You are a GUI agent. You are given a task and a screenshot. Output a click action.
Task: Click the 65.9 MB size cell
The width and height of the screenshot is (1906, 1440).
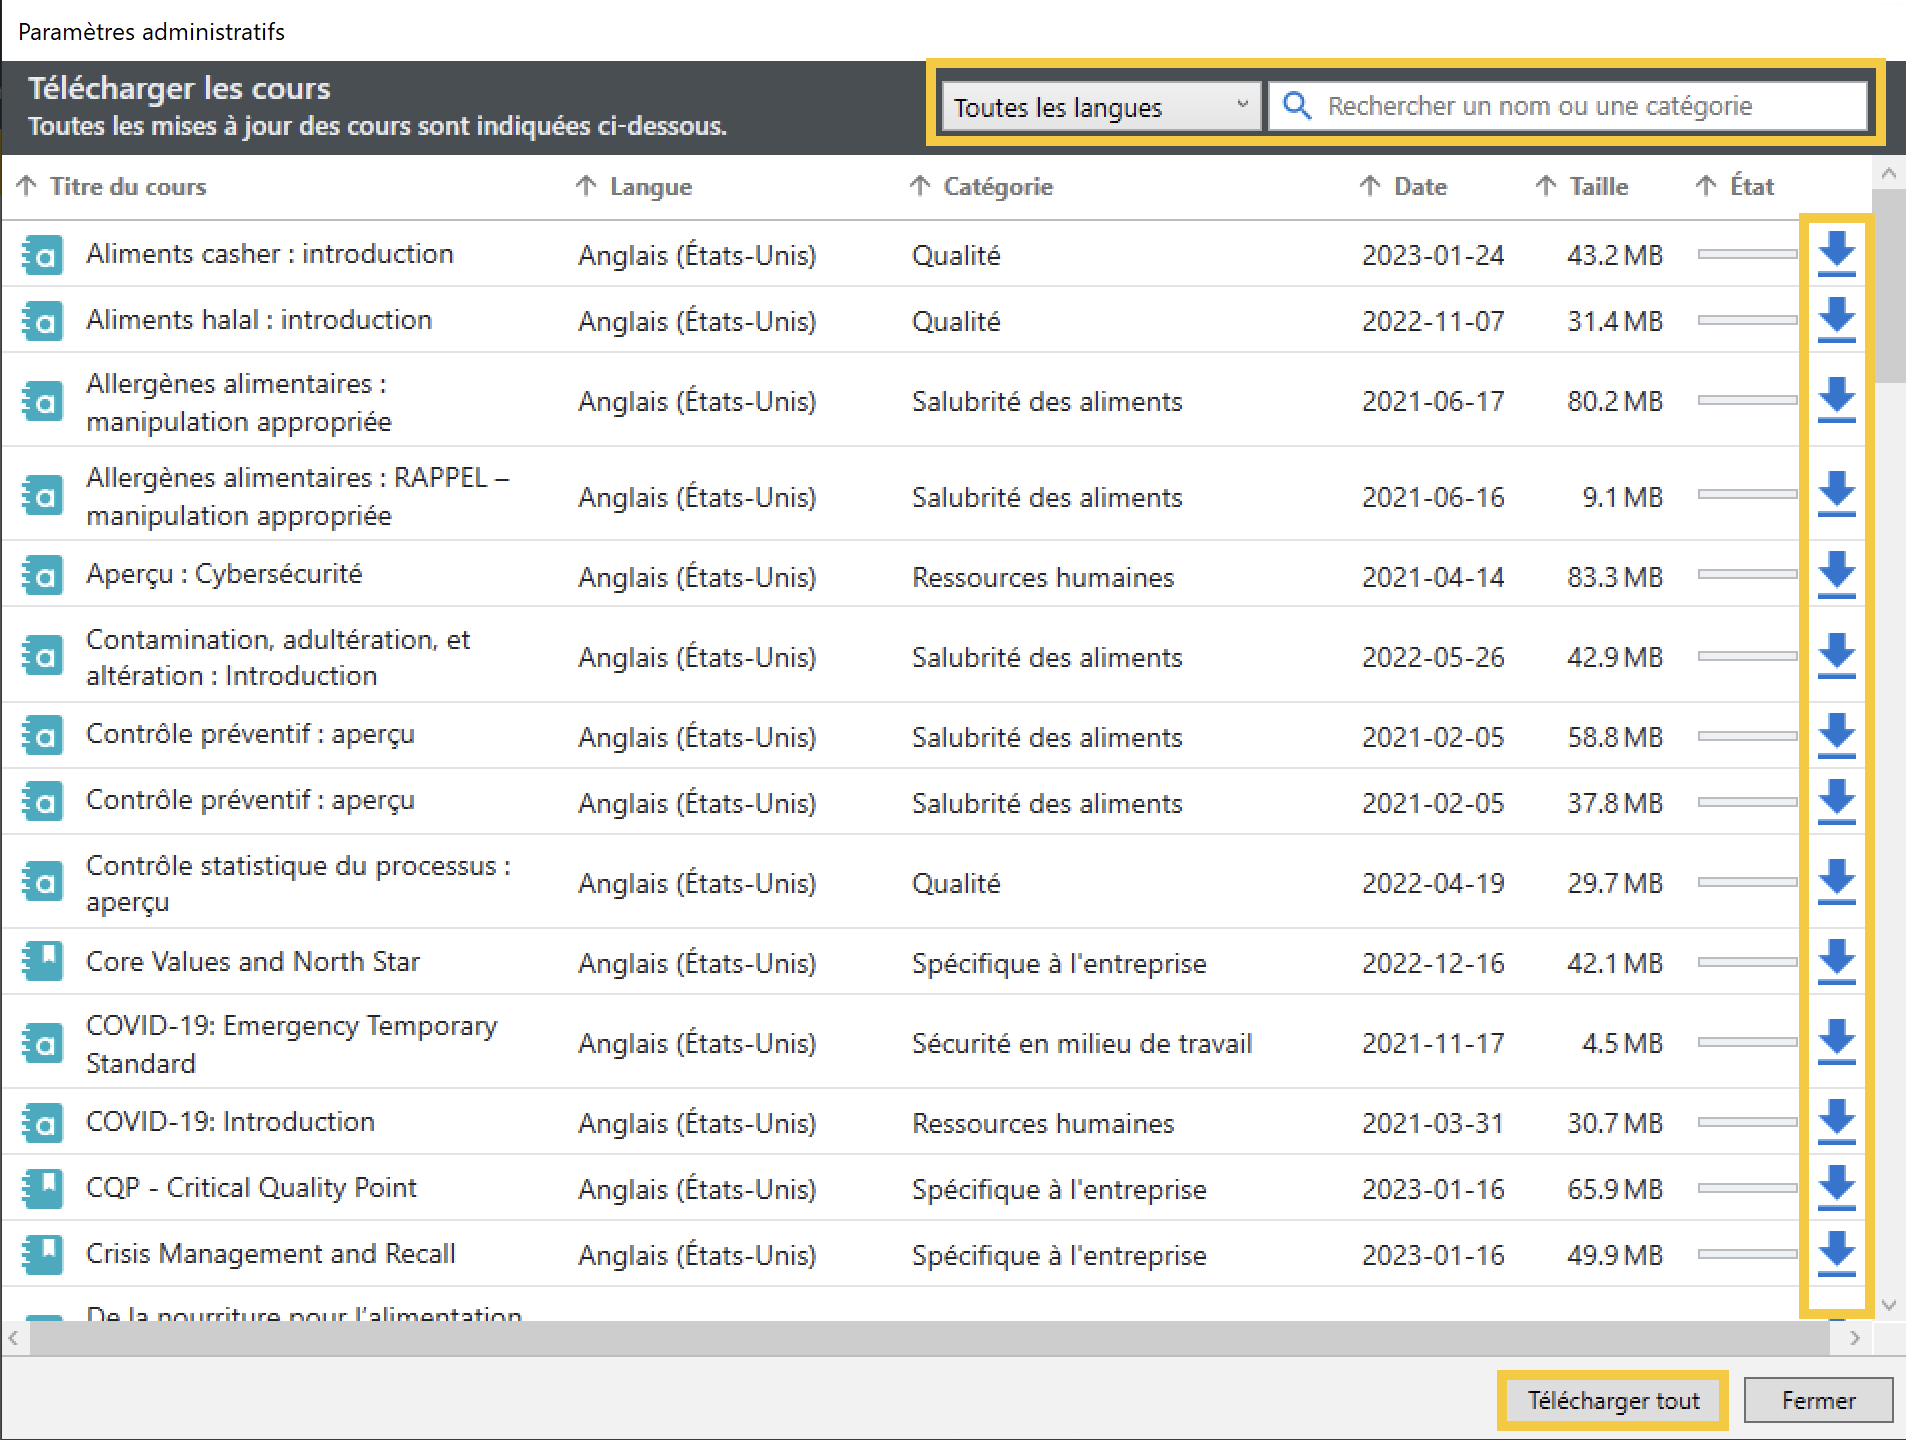(x=1615, y=1189)
